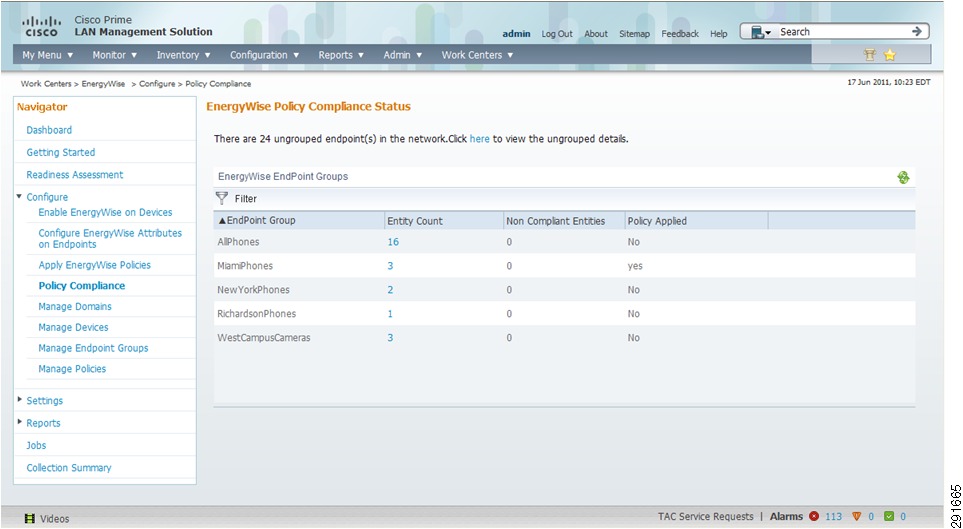The height and width of the screenshot is (529, 963).
Task: Select Apply EnergyWise Policies
Action: tap(95, 265)
